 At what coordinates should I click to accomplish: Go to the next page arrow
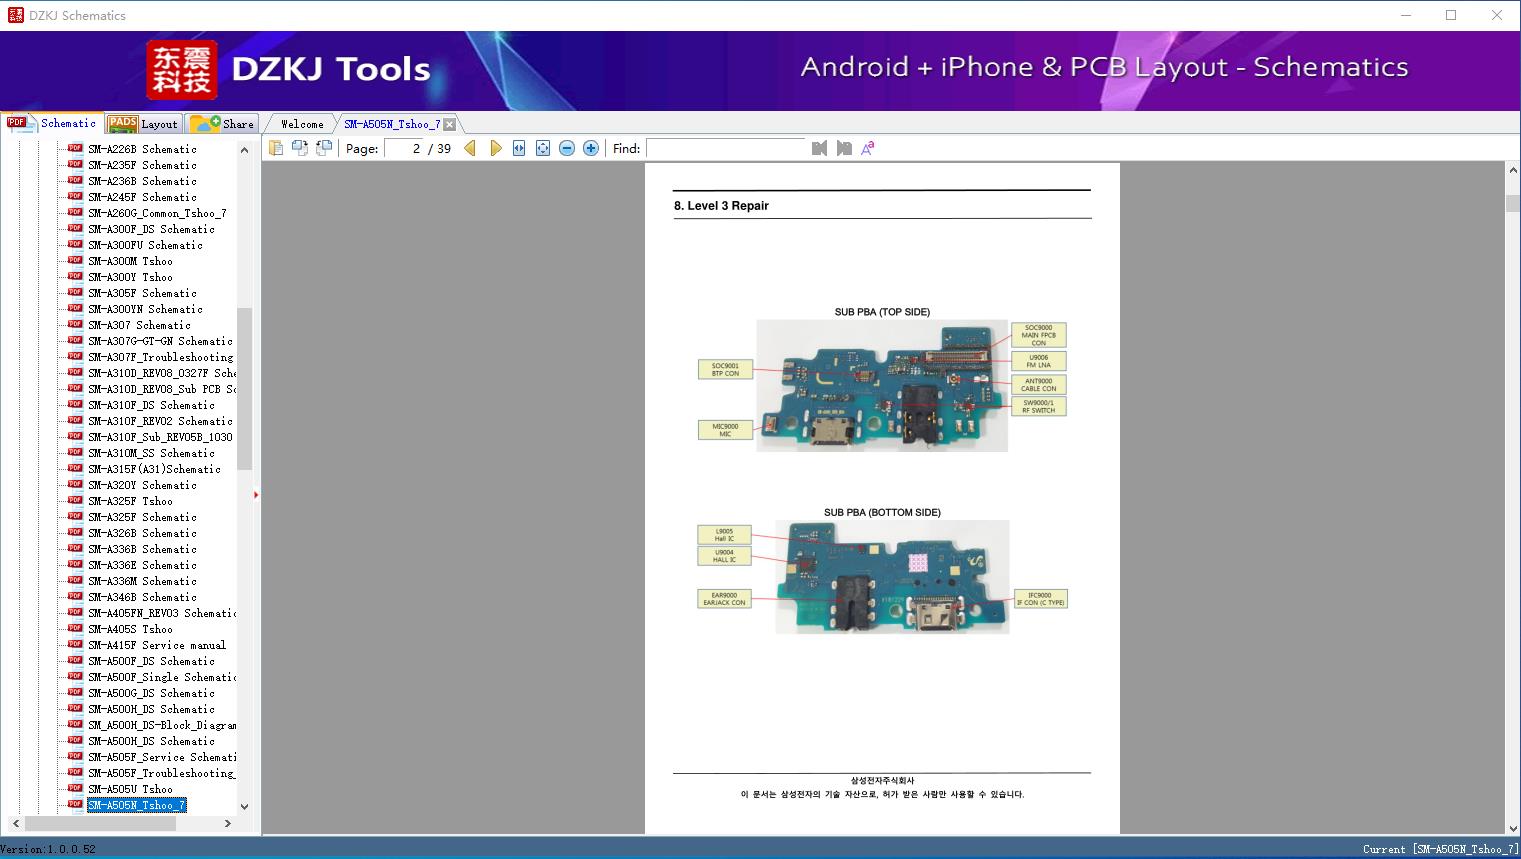495,148
